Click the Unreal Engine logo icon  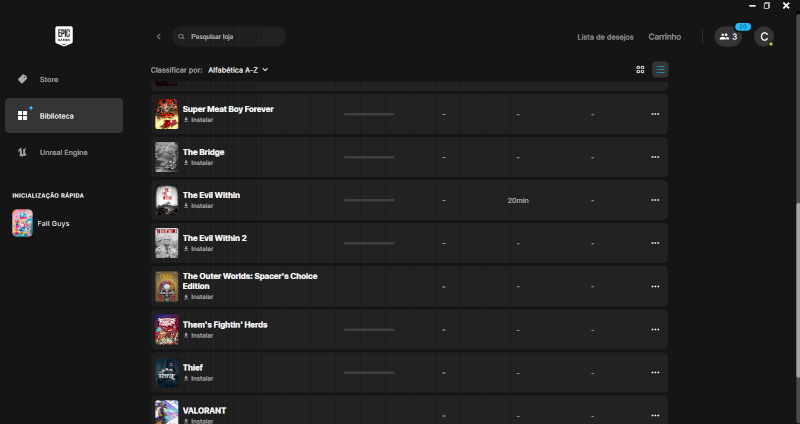pyautogui.click(x=22, y=153)
